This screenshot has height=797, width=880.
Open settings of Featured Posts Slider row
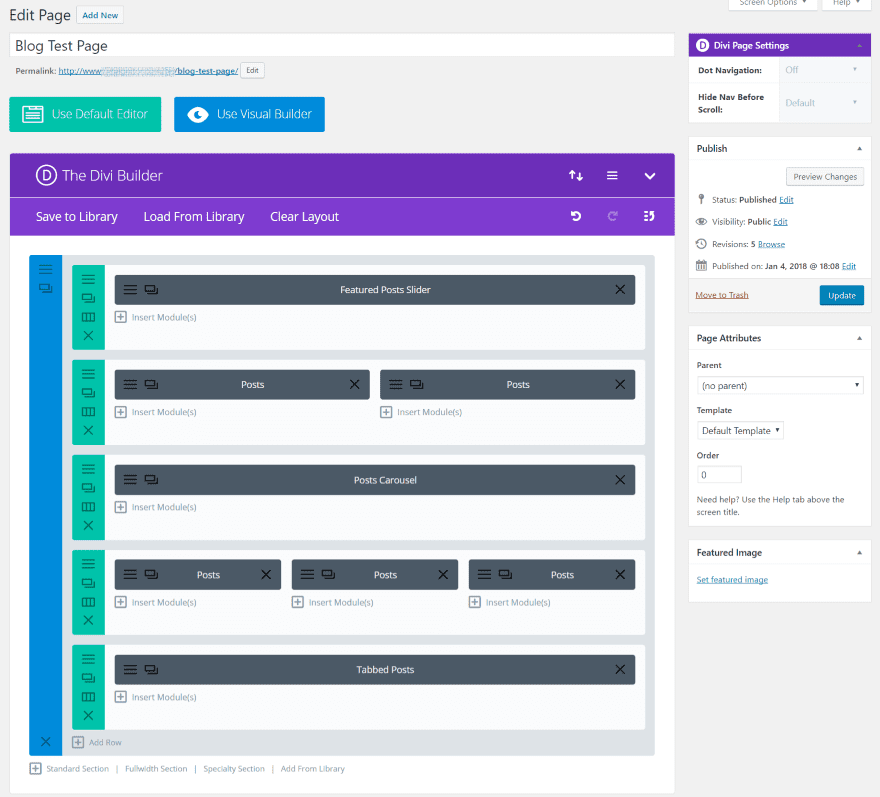click(x=88, y=279)
